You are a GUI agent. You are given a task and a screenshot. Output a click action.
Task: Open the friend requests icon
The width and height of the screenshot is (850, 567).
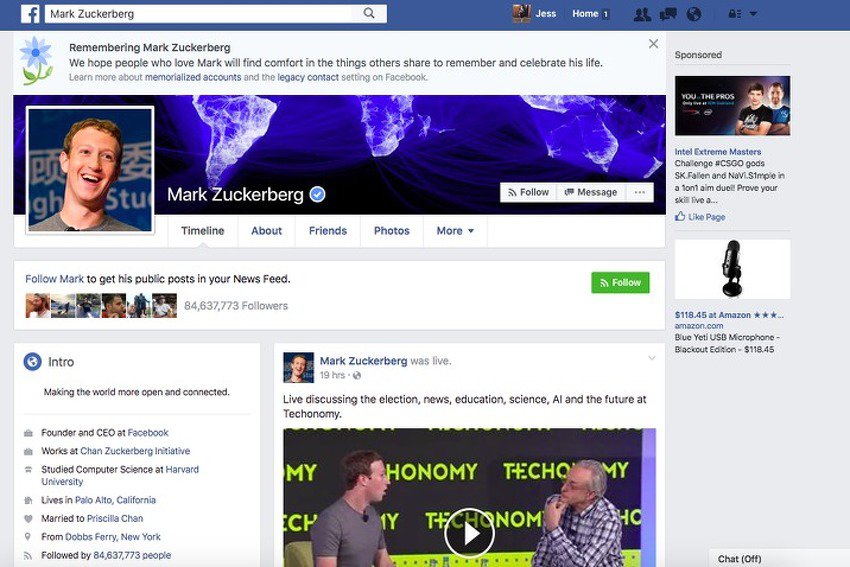[642, 14]
